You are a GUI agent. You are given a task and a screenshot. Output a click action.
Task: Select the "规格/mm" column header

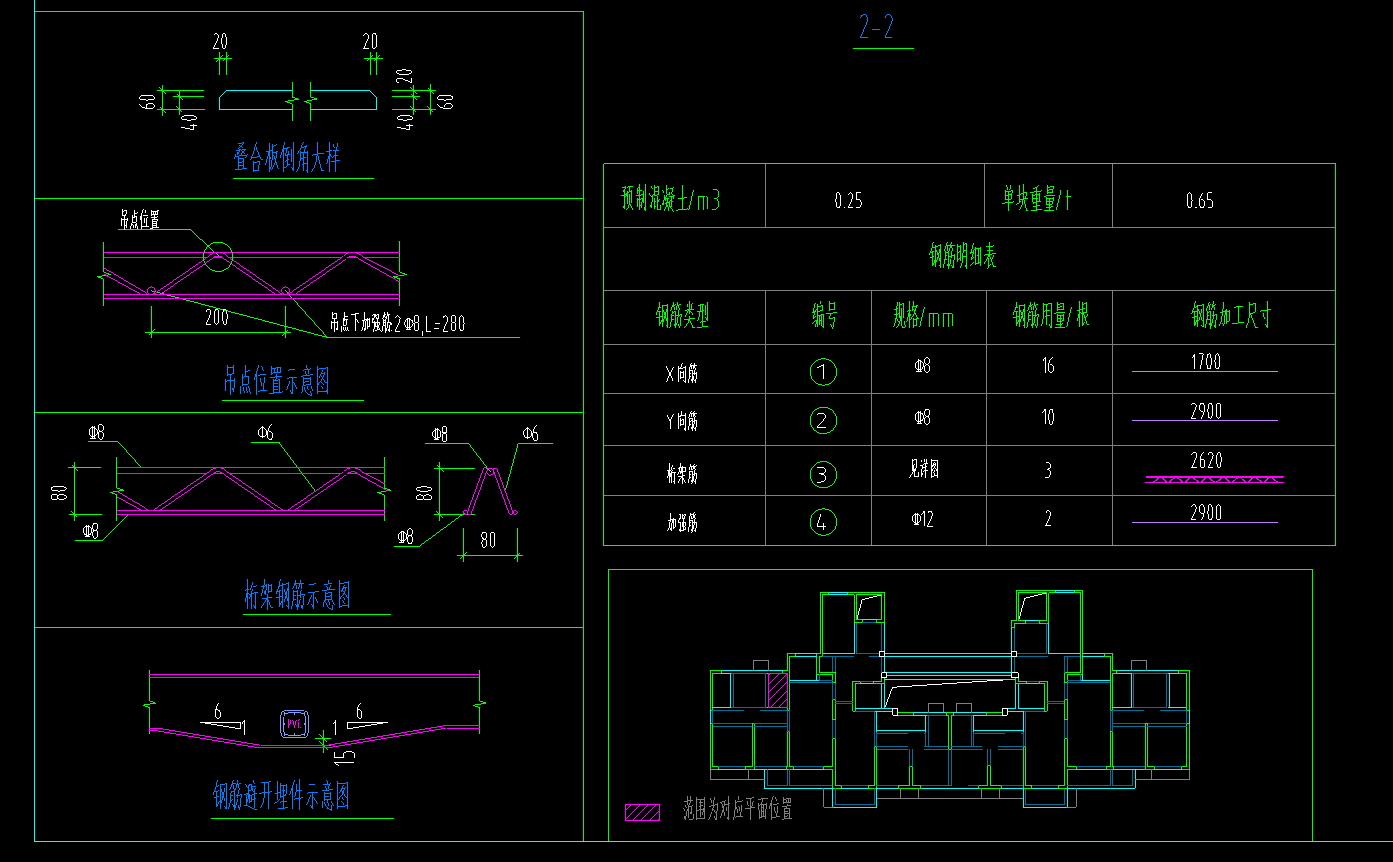point(924,317)
